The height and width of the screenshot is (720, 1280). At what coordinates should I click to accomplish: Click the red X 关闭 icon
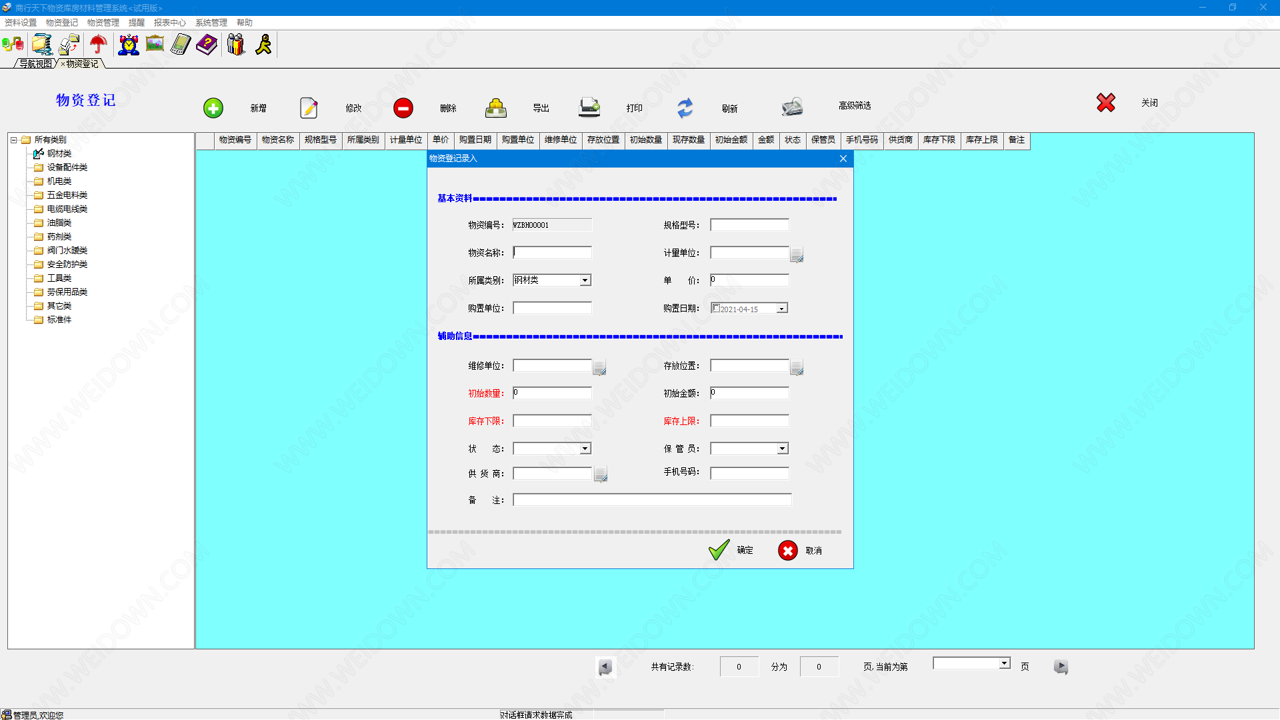tap(1106, 103)
